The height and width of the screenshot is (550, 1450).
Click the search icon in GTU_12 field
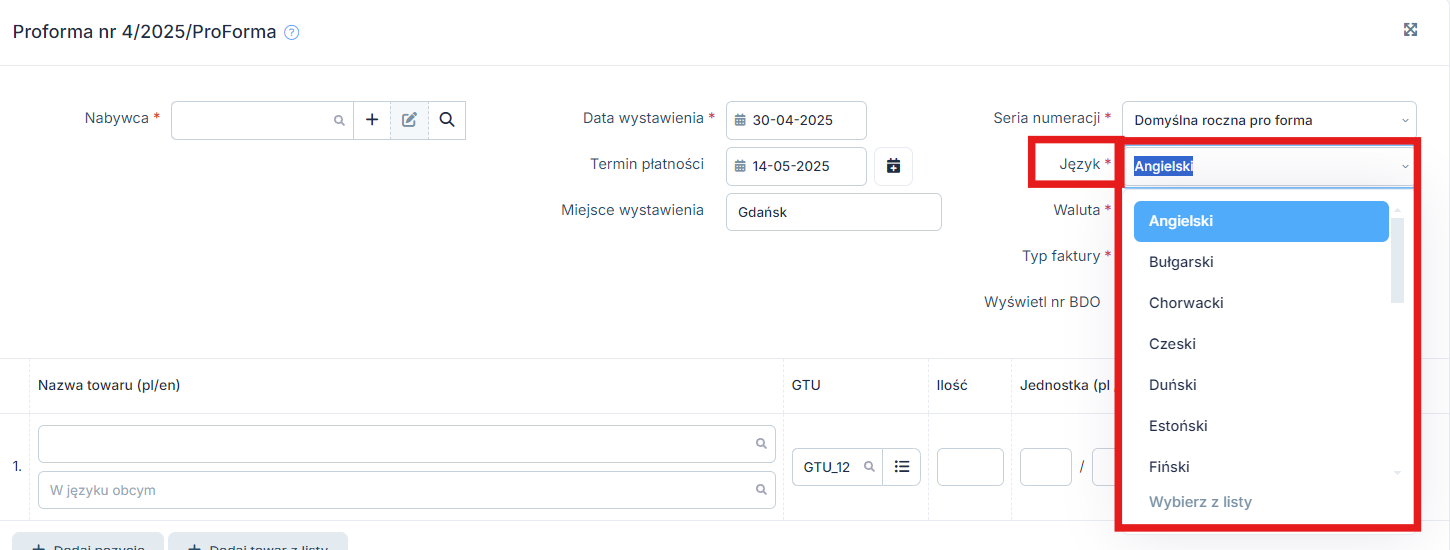(869, 467)
